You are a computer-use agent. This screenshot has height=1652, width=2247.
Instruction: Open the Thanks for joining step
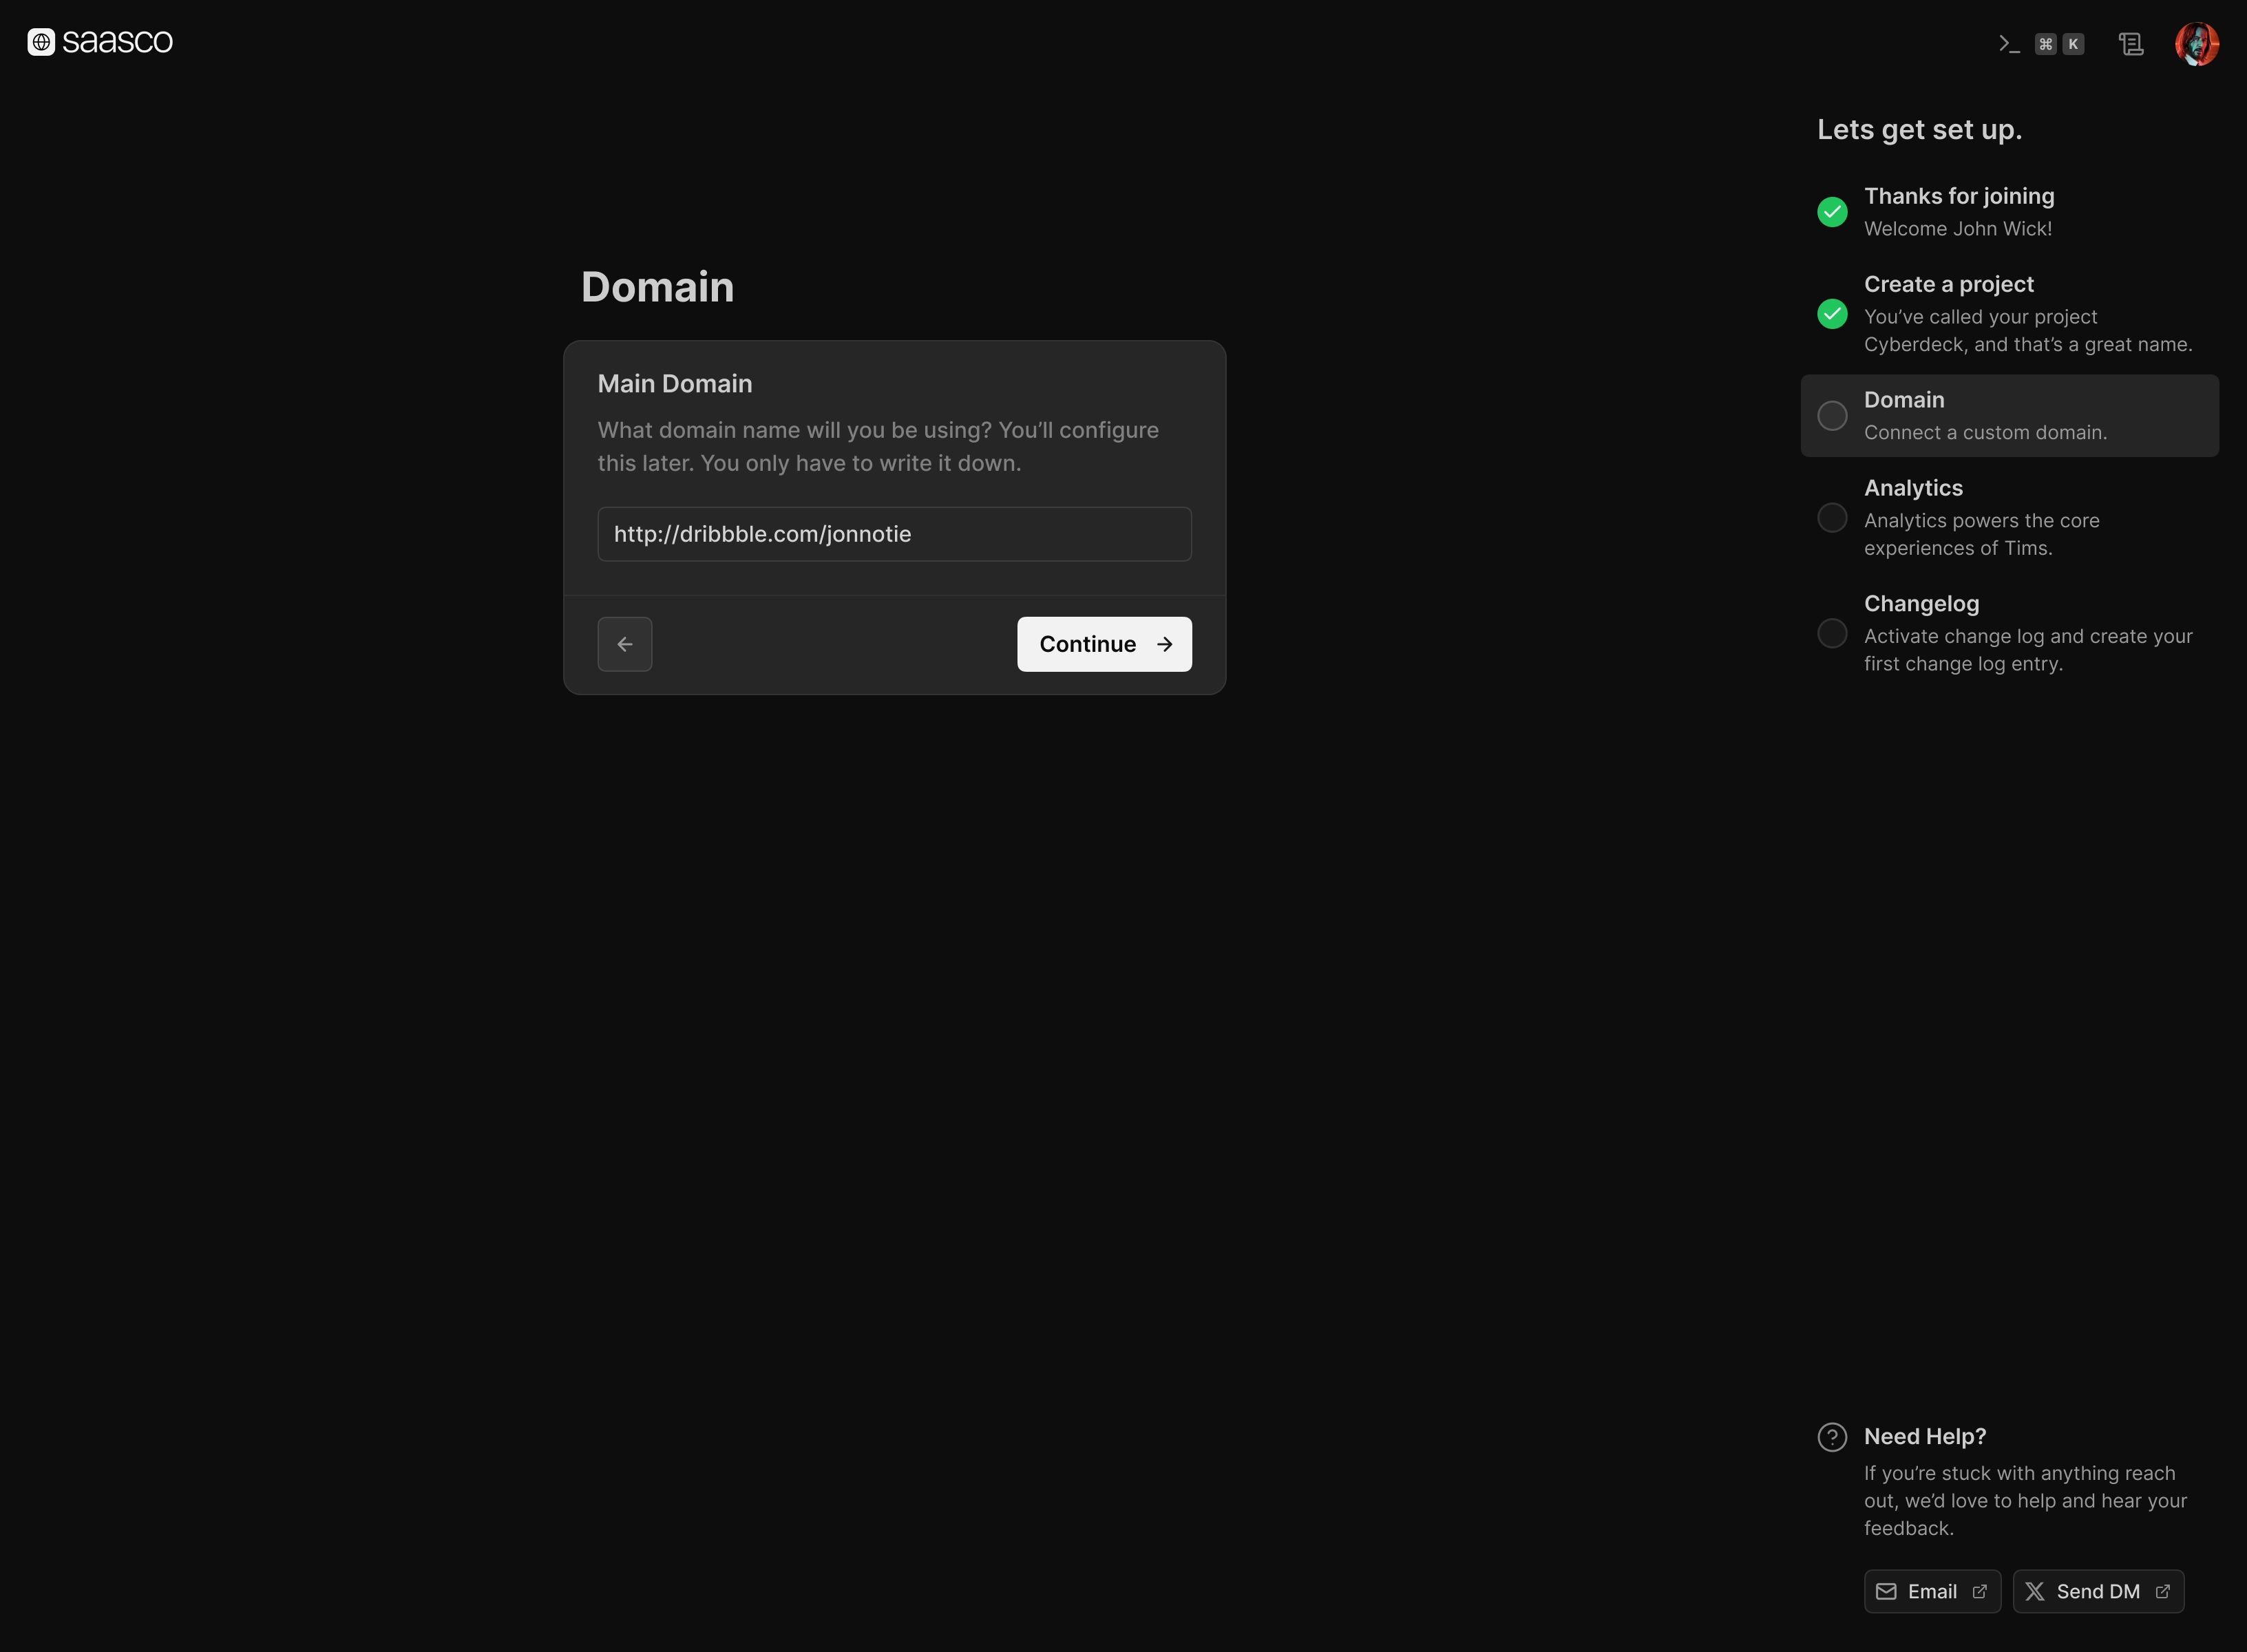click(2009, 212)
